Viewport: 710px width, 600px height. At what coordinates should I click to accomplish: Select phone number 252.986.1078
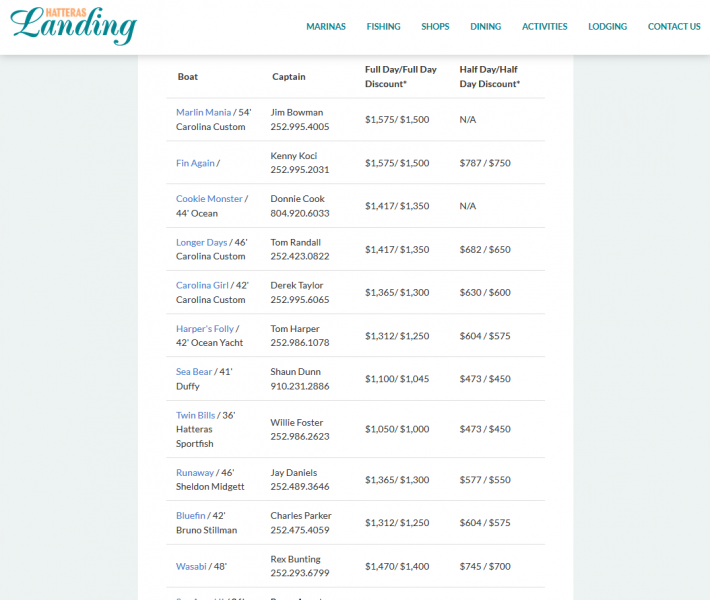[x=300, y=343]
